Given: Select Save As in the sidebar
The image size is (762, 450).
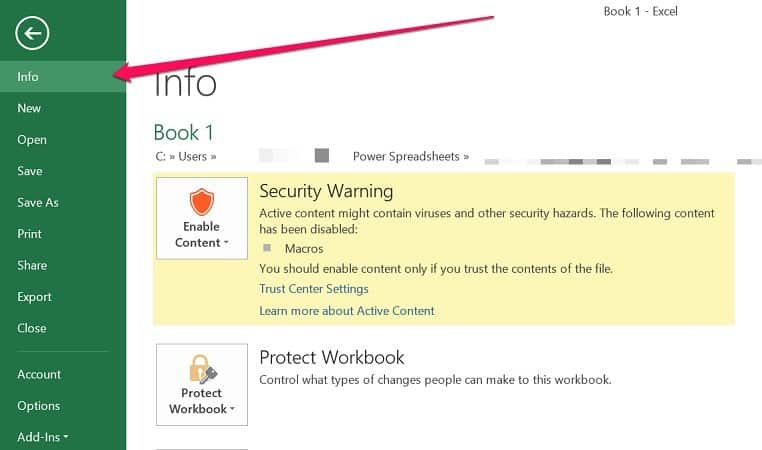Looking at the screenshot, I should pyautogui.click(x=38, y=202).
